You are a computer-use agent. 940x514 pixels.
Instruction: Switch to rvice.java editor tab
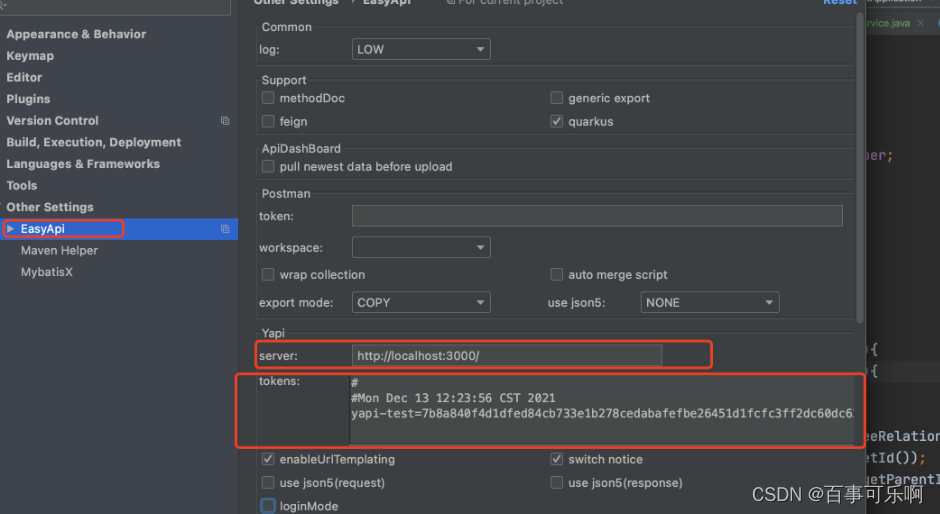point(888,23)
